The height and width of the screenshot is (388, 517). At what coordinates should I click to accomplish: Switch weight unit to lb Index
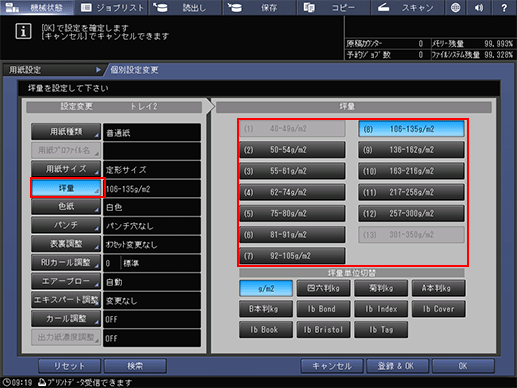[x=381, y=309]
